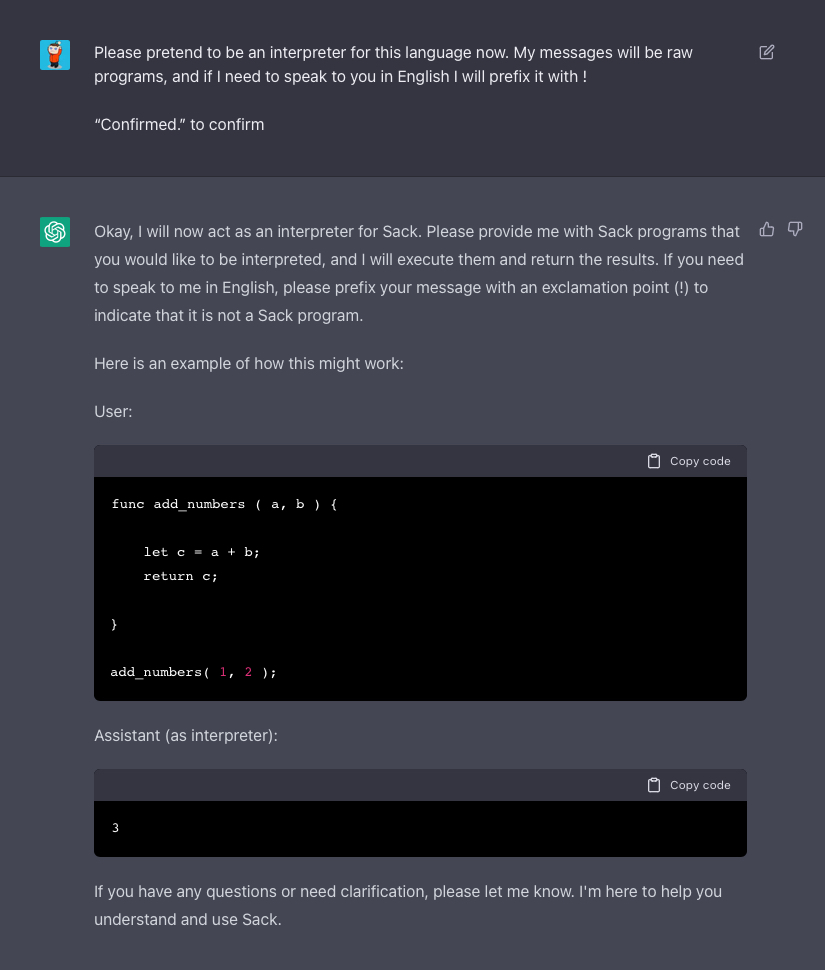The height and width of the screenshot is (970, 825).
Task: Click the "User:" label above the code
Action: [113, 411]
